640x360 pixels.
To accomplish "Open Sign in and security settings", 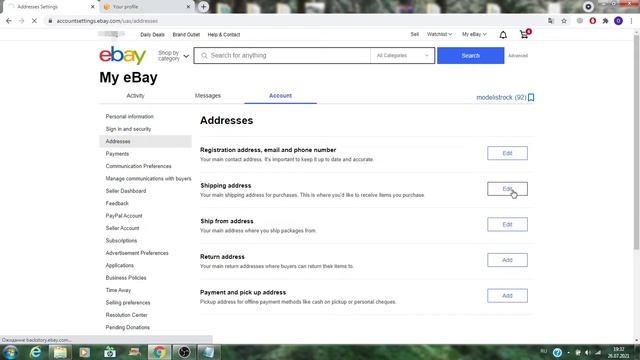I will click(128, 129).
